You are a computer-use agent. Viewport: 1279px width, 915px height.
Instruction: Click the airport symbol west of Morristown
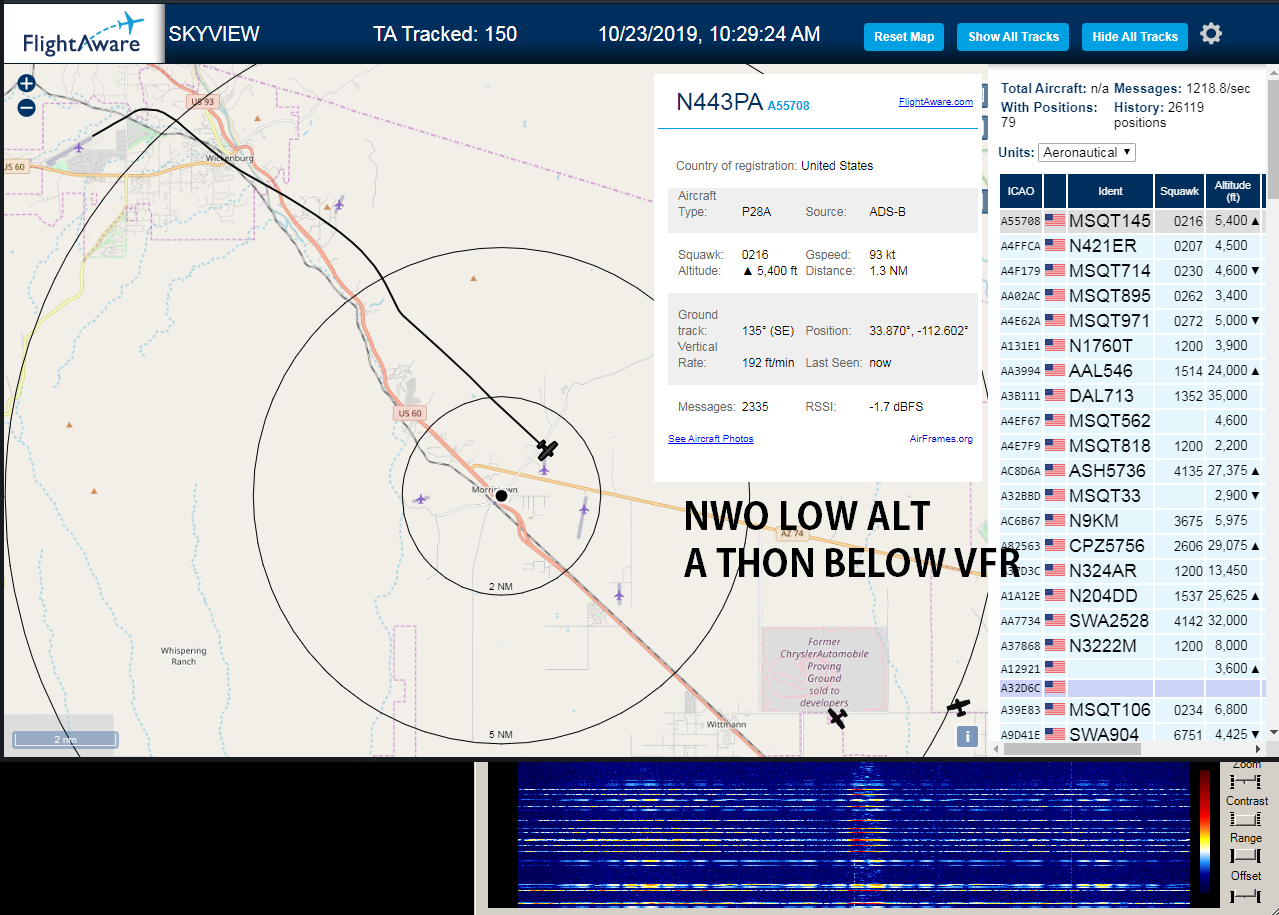click(421, 498)
